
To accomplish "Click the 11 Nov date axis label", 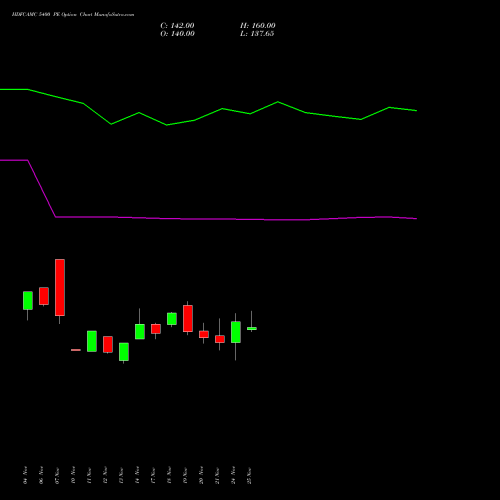I will tap(90, 475).
